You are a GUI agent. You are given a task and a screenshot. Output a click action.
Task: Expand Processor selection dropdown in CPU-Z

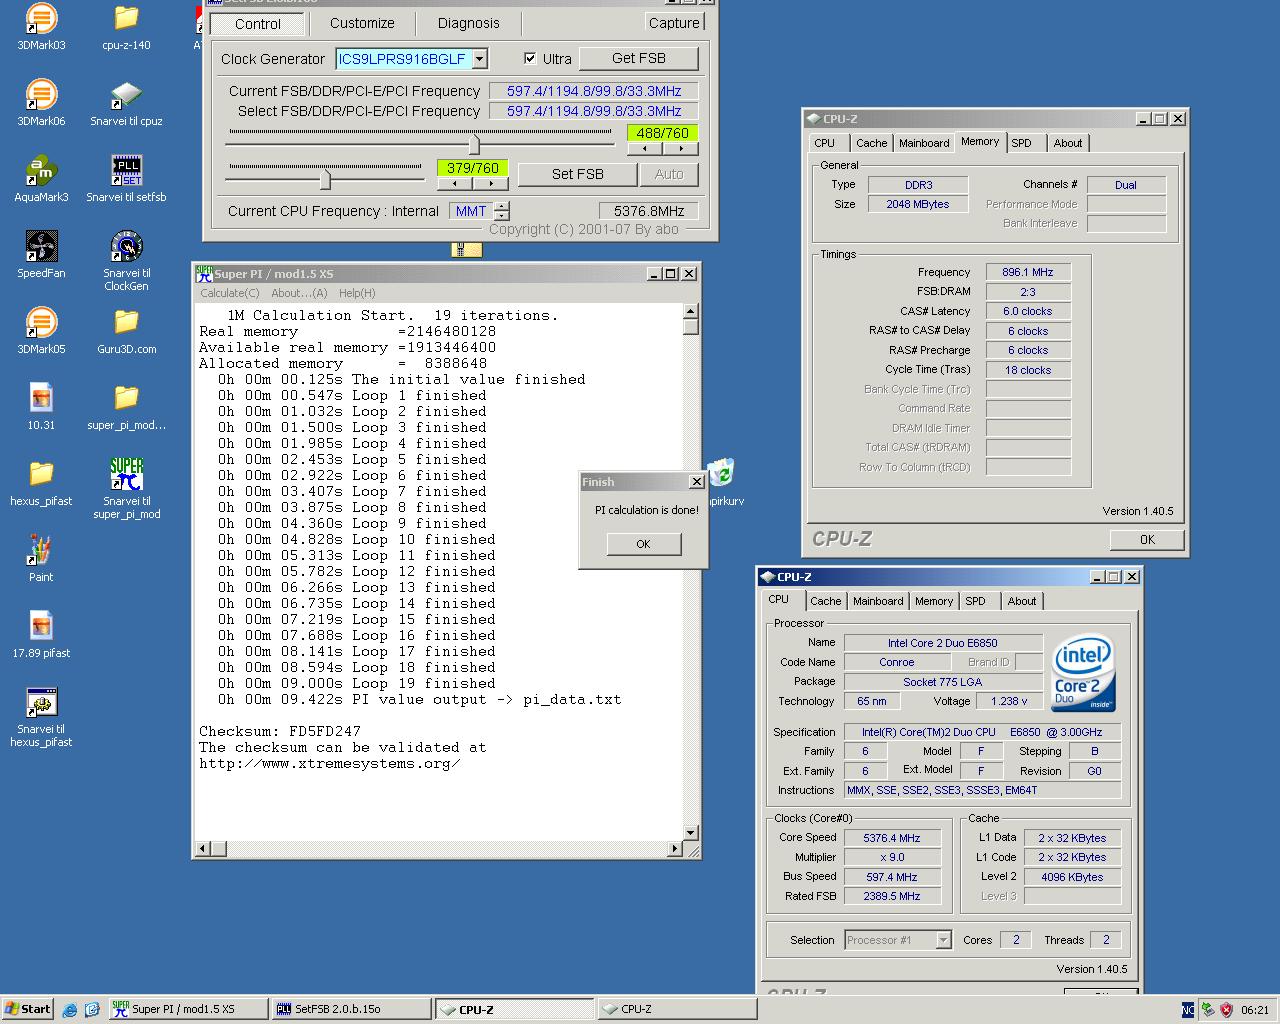(x=943, y=940)
